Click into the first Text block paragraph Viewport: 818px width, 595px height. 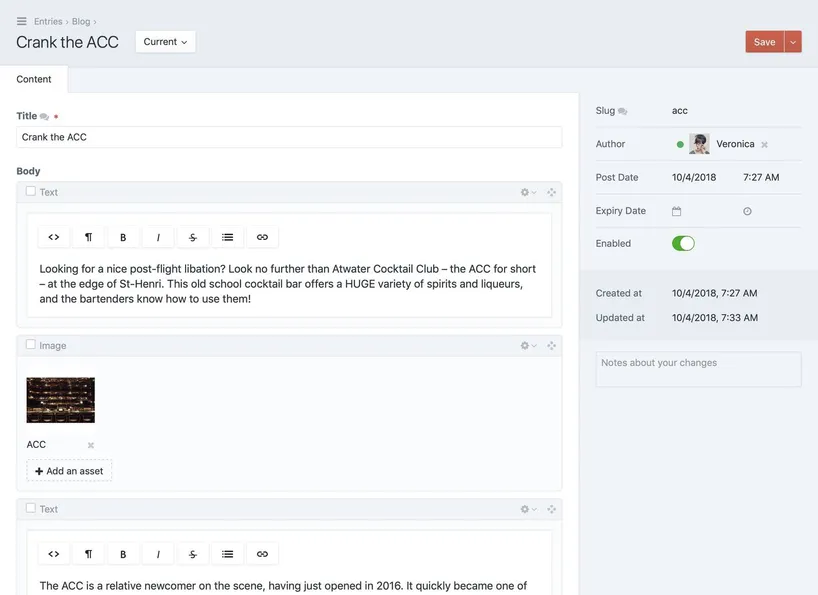click(x=289, y=284)
